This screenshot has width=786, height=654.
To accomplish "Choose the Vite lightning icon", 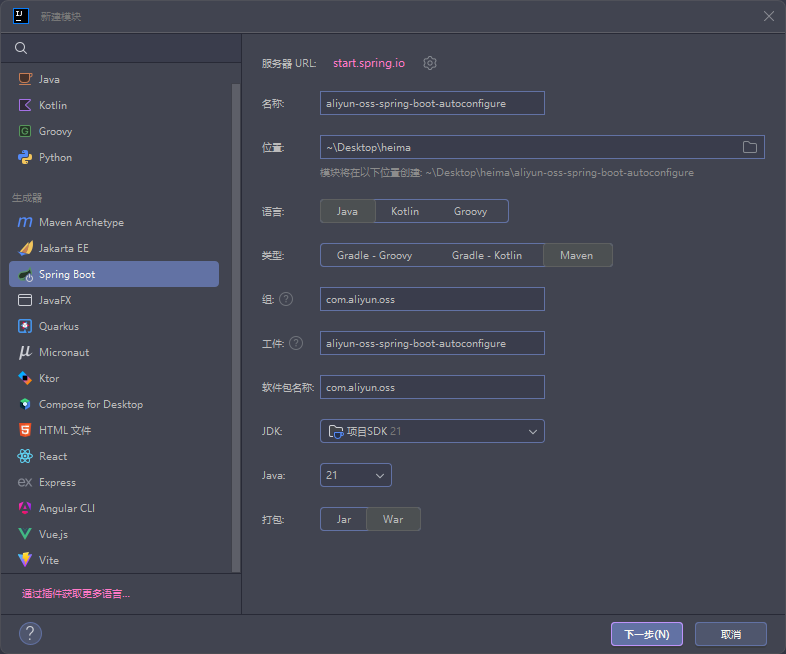I will 25,560.
